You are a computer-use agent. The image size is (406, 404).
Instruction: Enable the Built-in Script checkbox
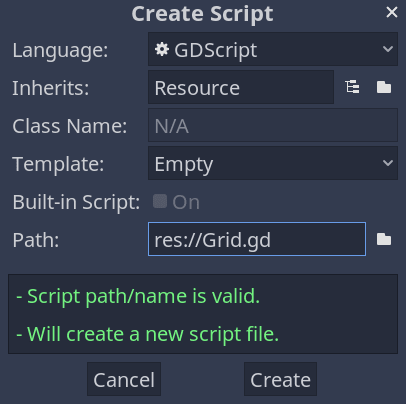pos(160,201)
